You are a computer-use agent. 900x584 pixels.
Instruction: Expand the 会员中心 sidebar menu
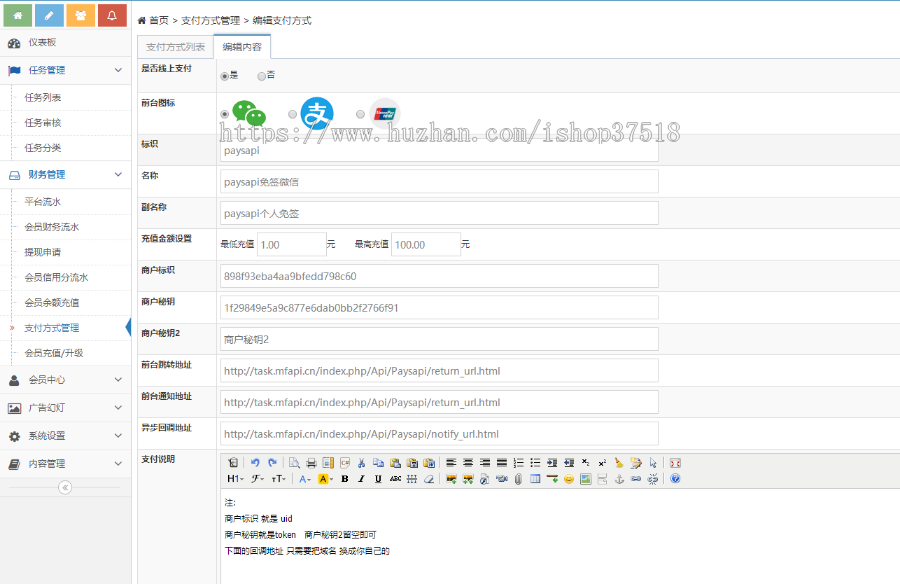(65, 380)
